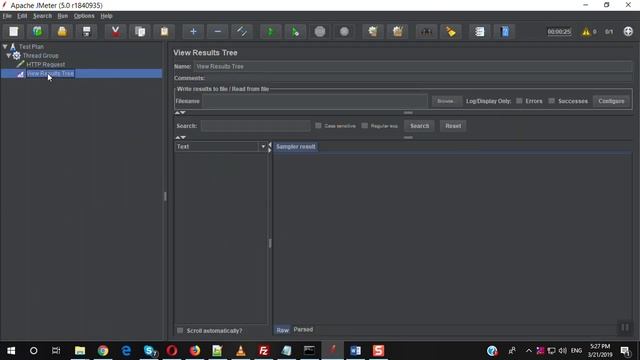Click the Search text field
The height and width of the screenshot is (360, 640).
tap(256, 126)
